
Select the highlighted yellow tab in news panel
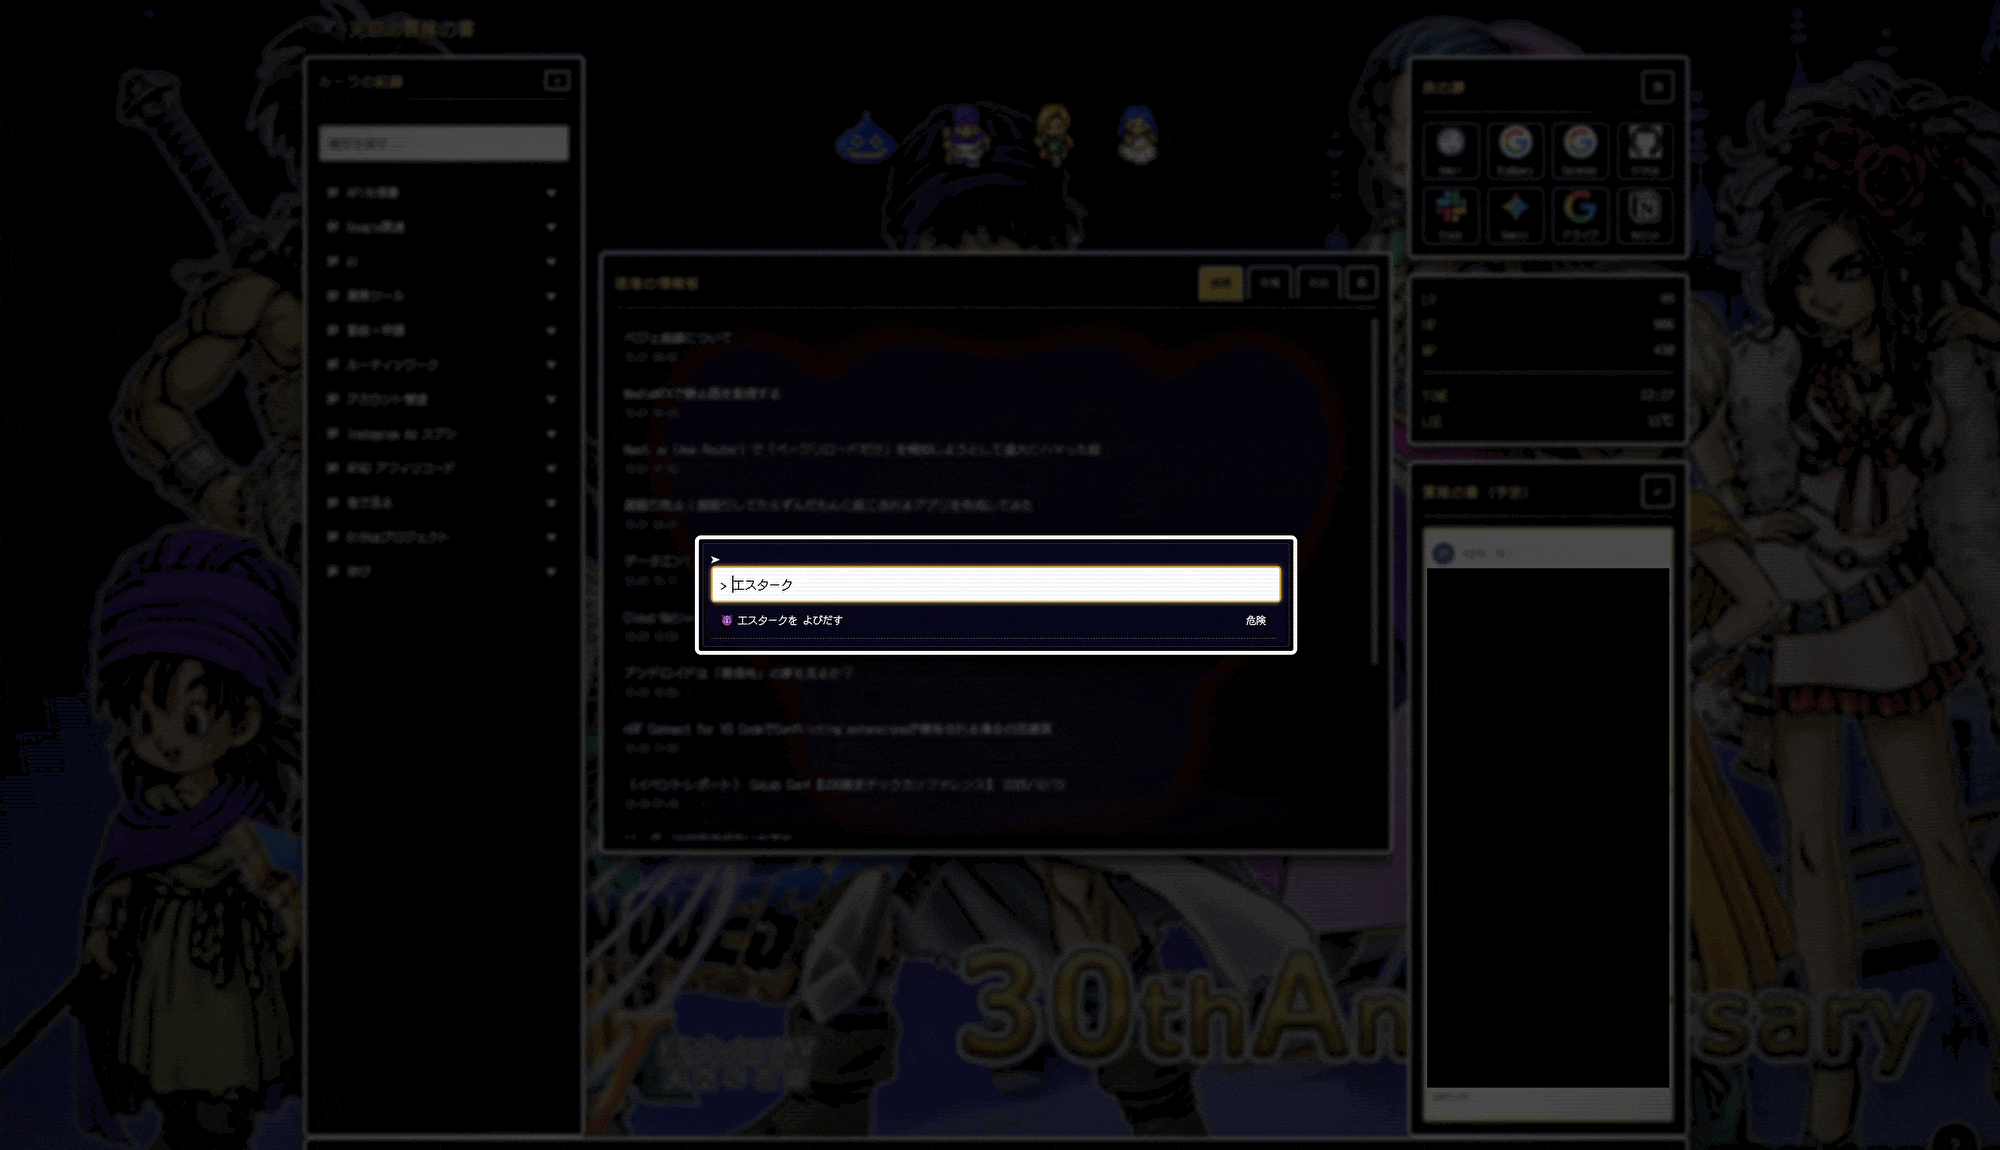1220,283
